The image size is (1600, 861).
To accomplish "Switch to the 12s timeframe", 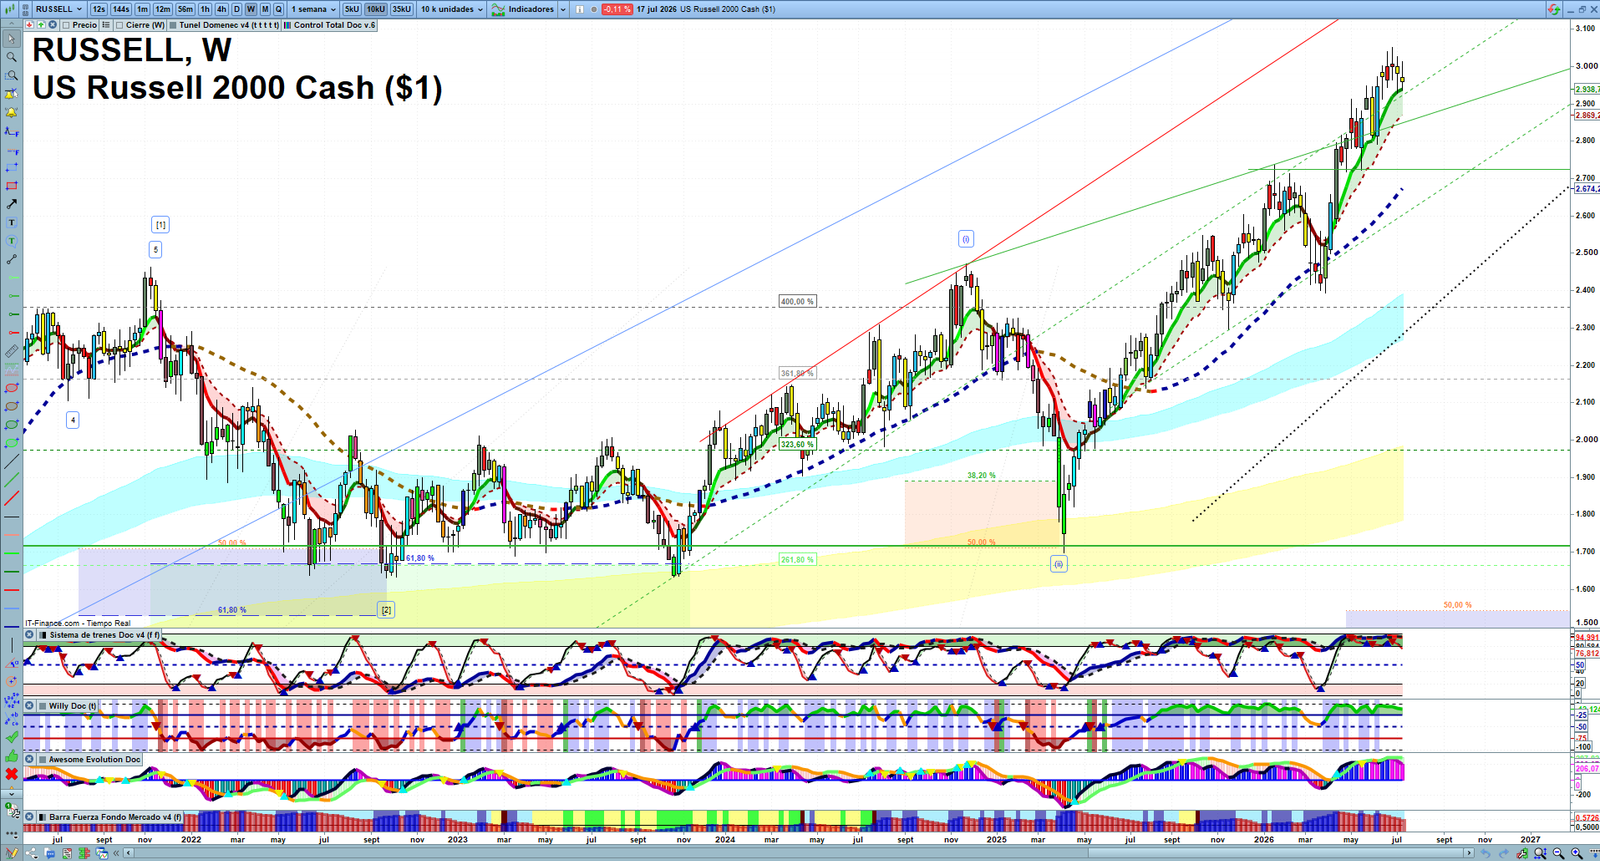I will point(99,9).
